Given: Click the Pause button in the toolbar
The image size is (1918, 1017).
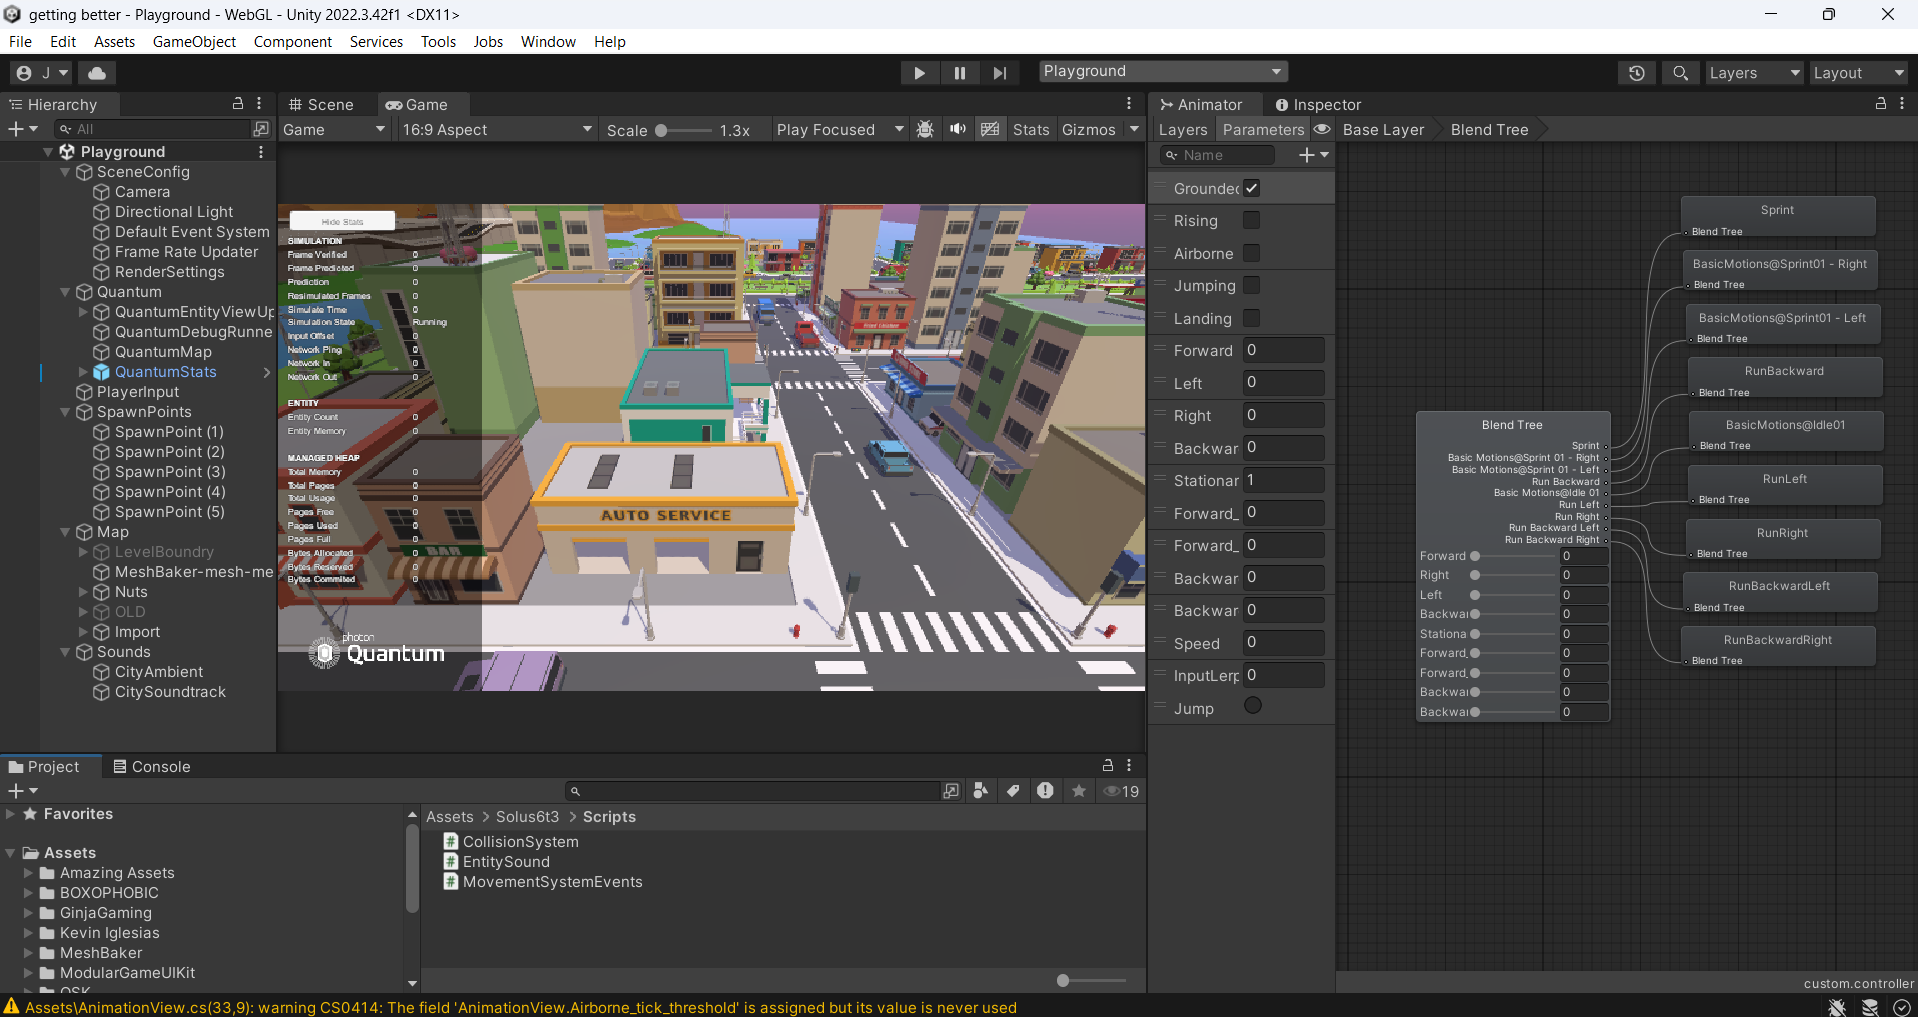Looking at the screenshot, I should (x=959, y=73).
